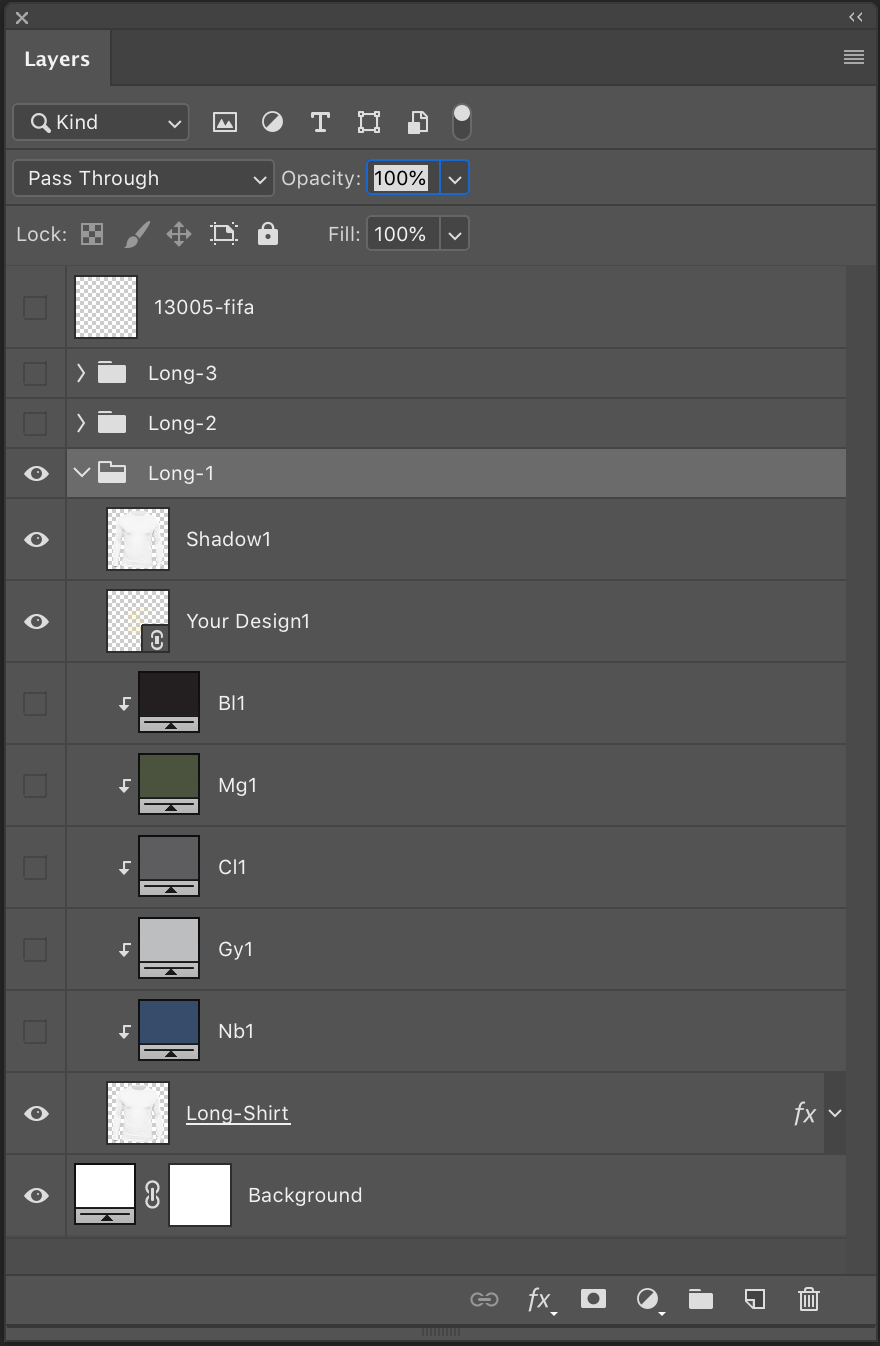Click the Your Design1 layer thumbnail

137,621
